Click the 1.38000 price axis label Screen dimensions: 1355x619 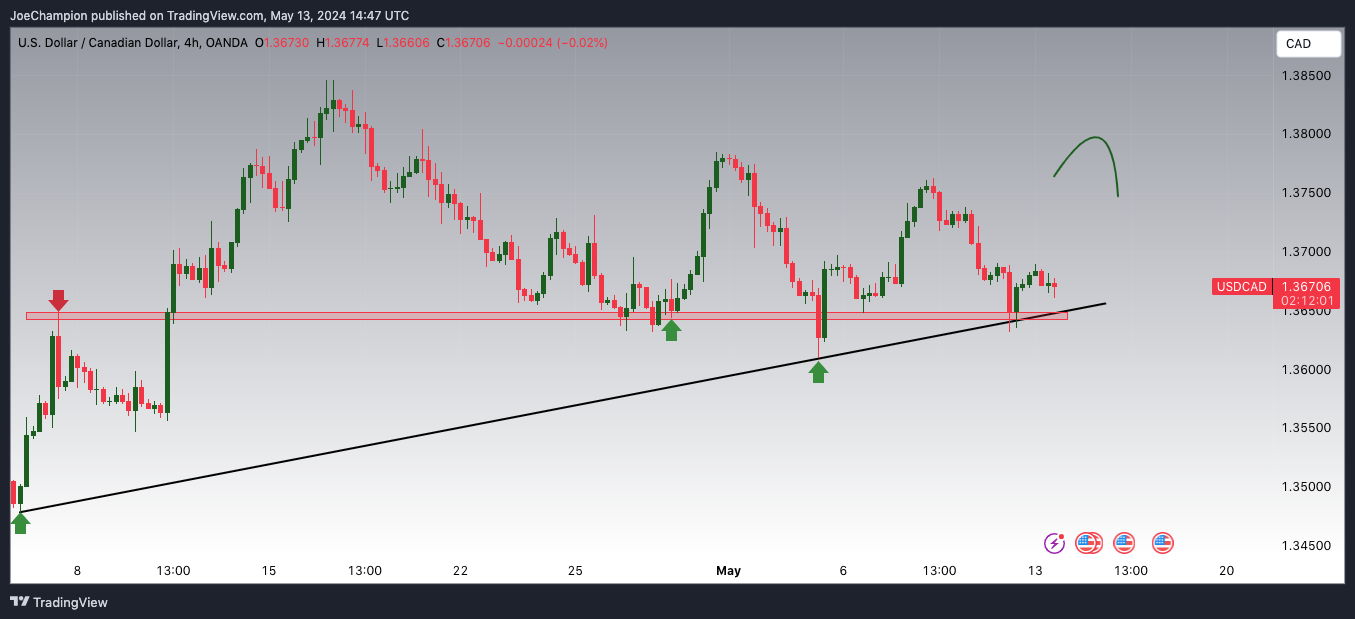pyautogui.click(x=1306, y=134)
